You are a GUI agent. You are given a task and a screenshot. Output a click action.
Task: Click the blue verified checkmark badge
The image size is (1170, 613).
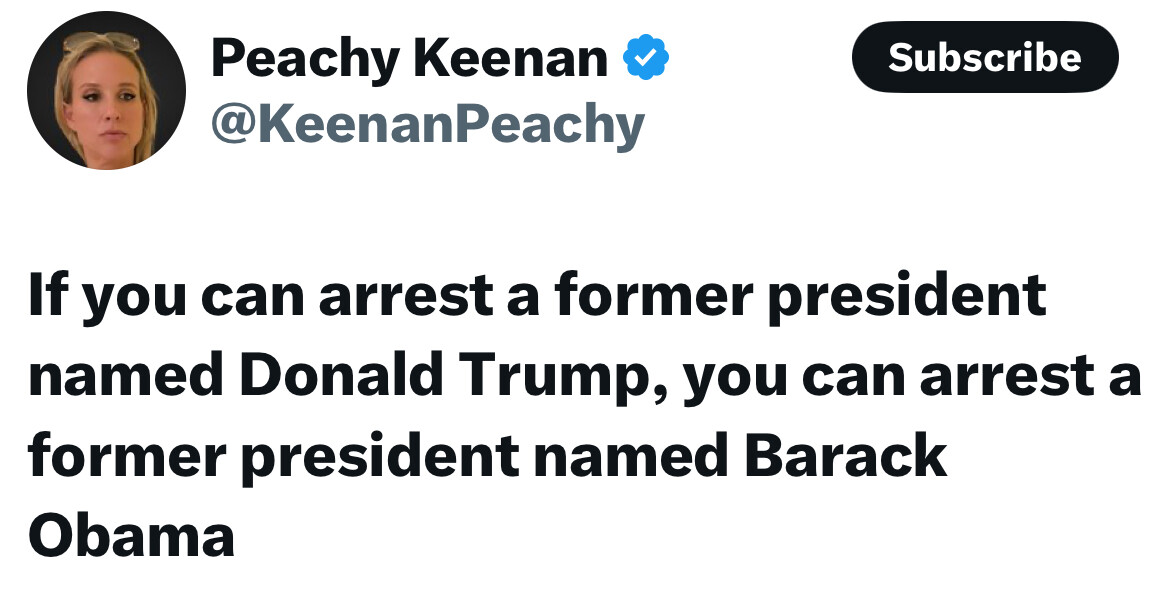click(646, 58)
